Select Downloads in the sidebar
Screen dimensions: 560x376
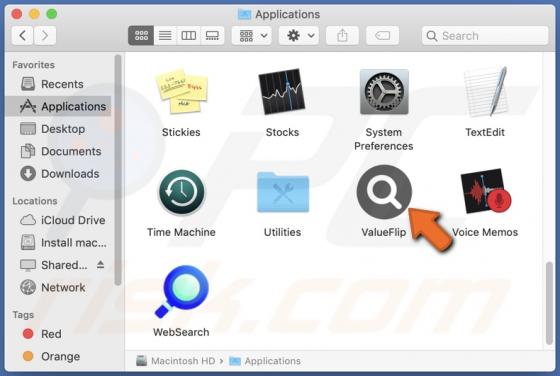point(59,174)
